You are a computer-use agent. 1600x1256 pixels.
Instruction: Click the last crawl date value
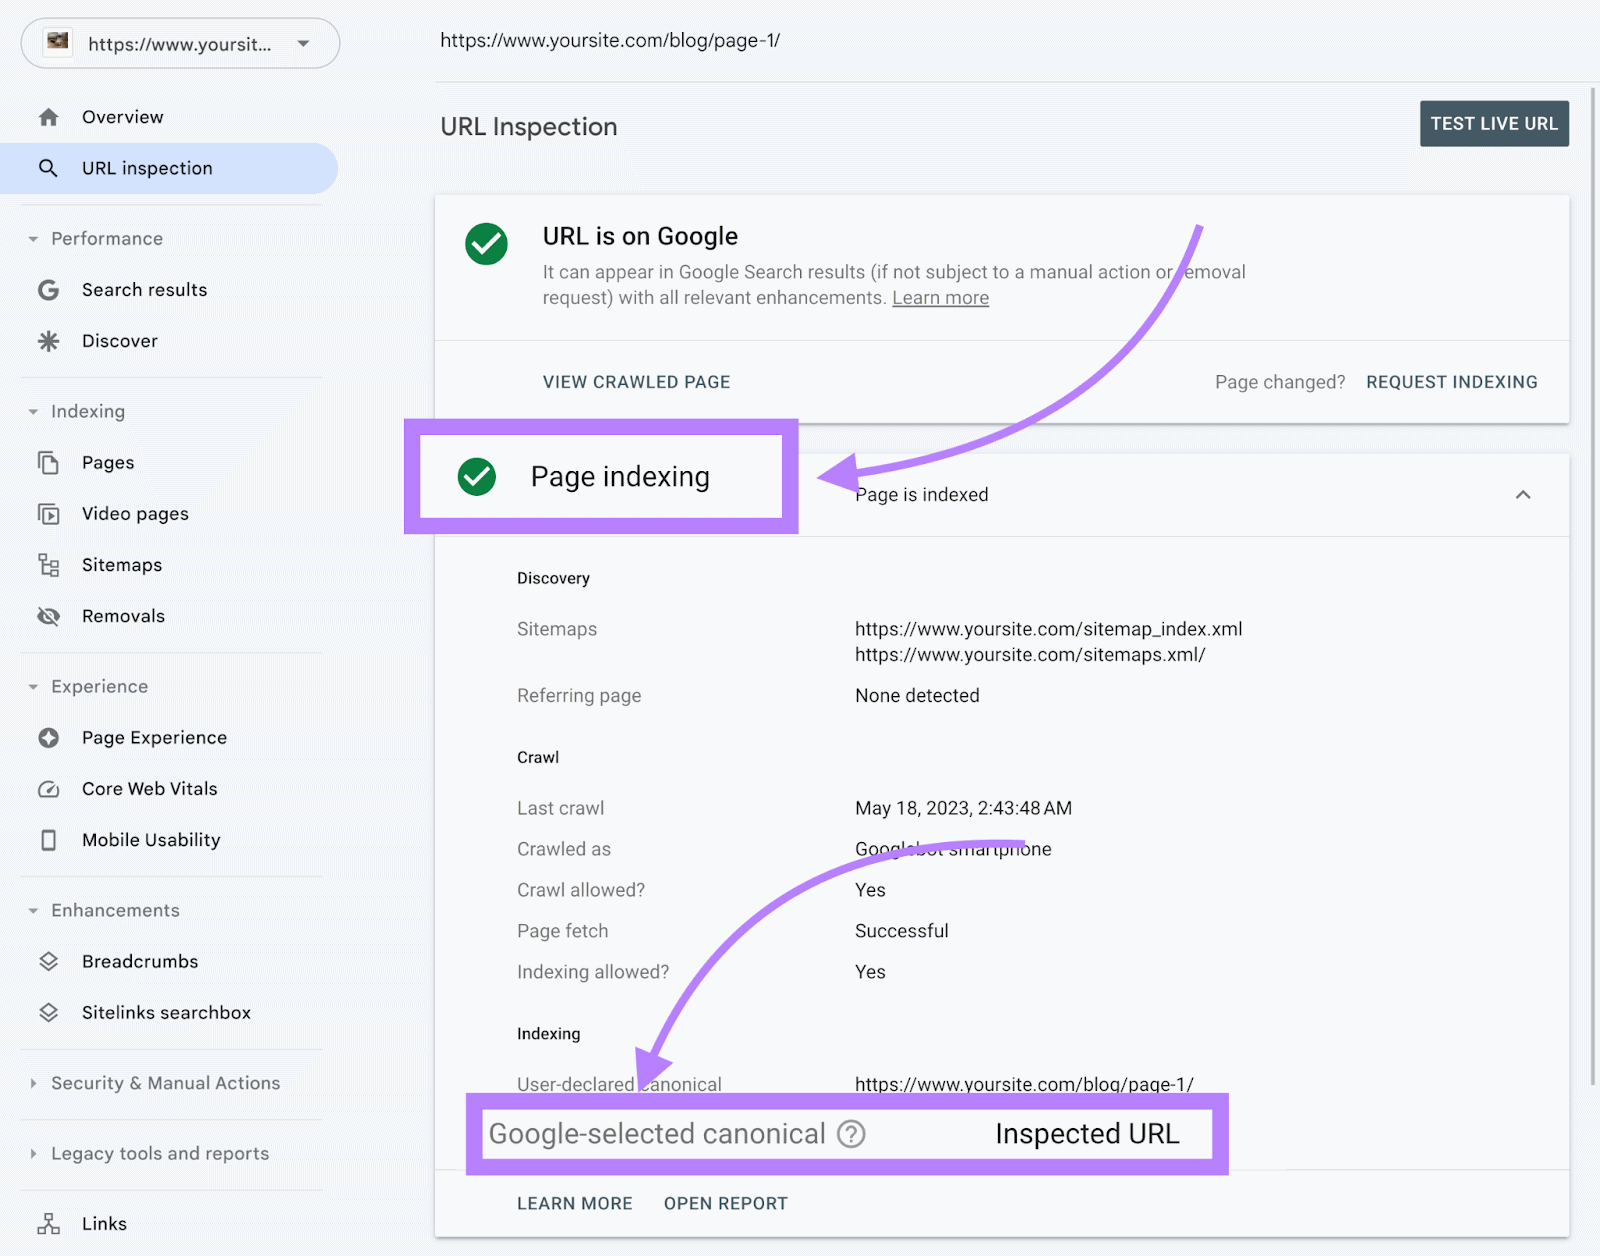(963, 808)
